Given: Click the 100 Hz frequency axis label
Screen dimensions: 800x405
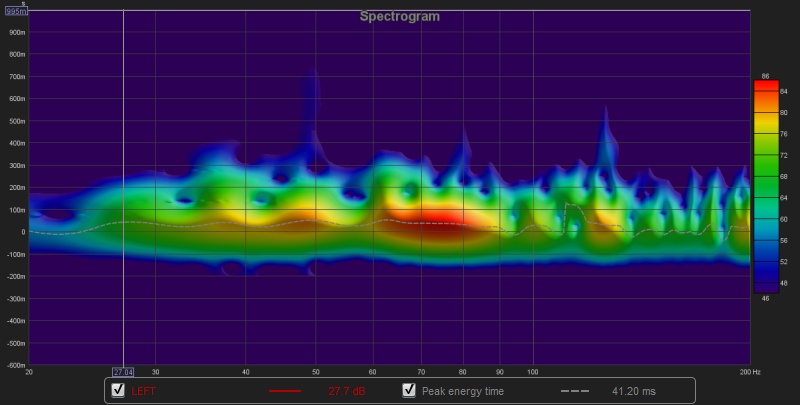Looking at the screenshot, I should (532, 371).
